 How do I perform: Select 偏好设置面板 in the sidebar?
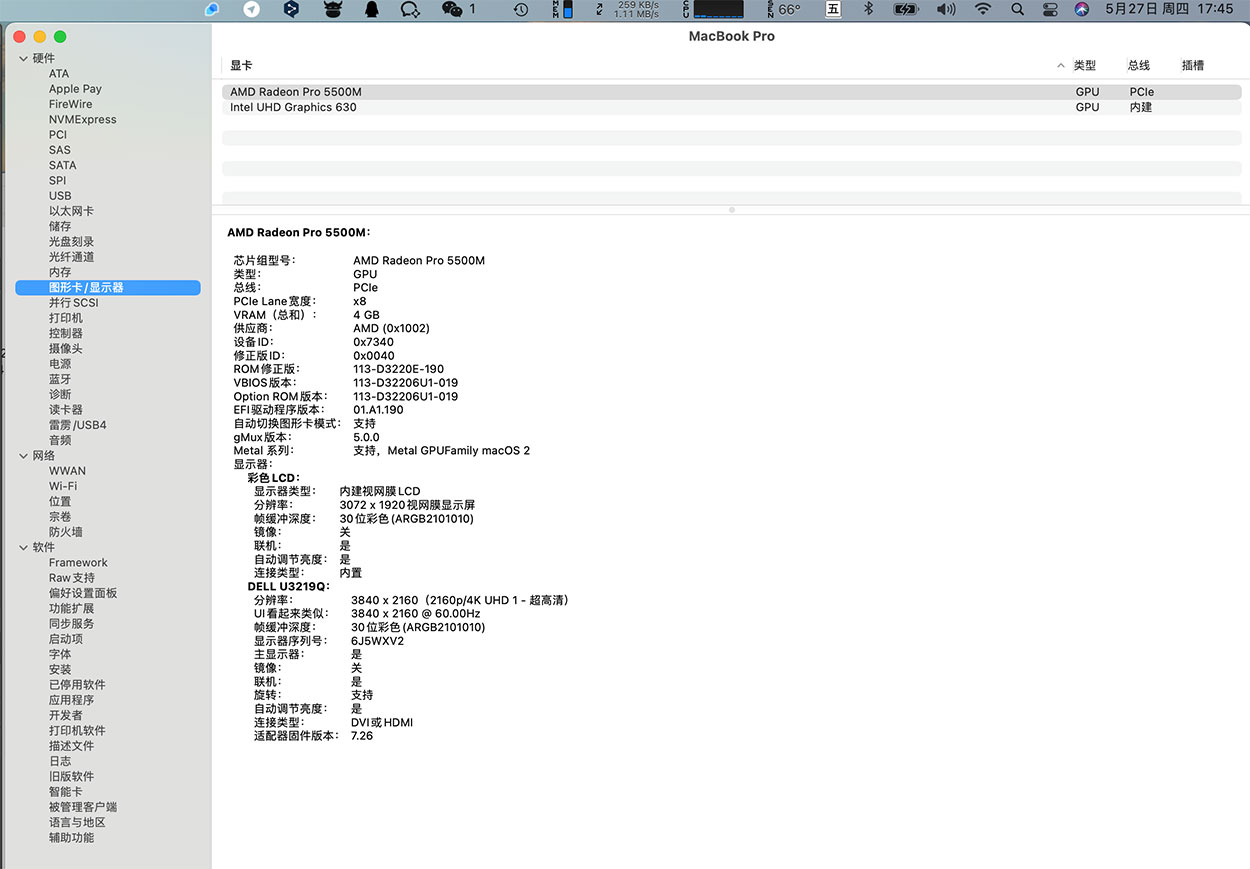(x=83, y=593)
